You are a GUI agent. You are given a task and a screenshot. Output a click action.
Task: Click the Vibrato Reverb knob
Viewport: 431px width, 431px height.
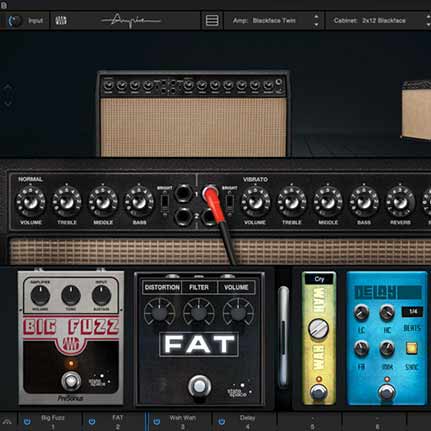[x=400, y=202]
